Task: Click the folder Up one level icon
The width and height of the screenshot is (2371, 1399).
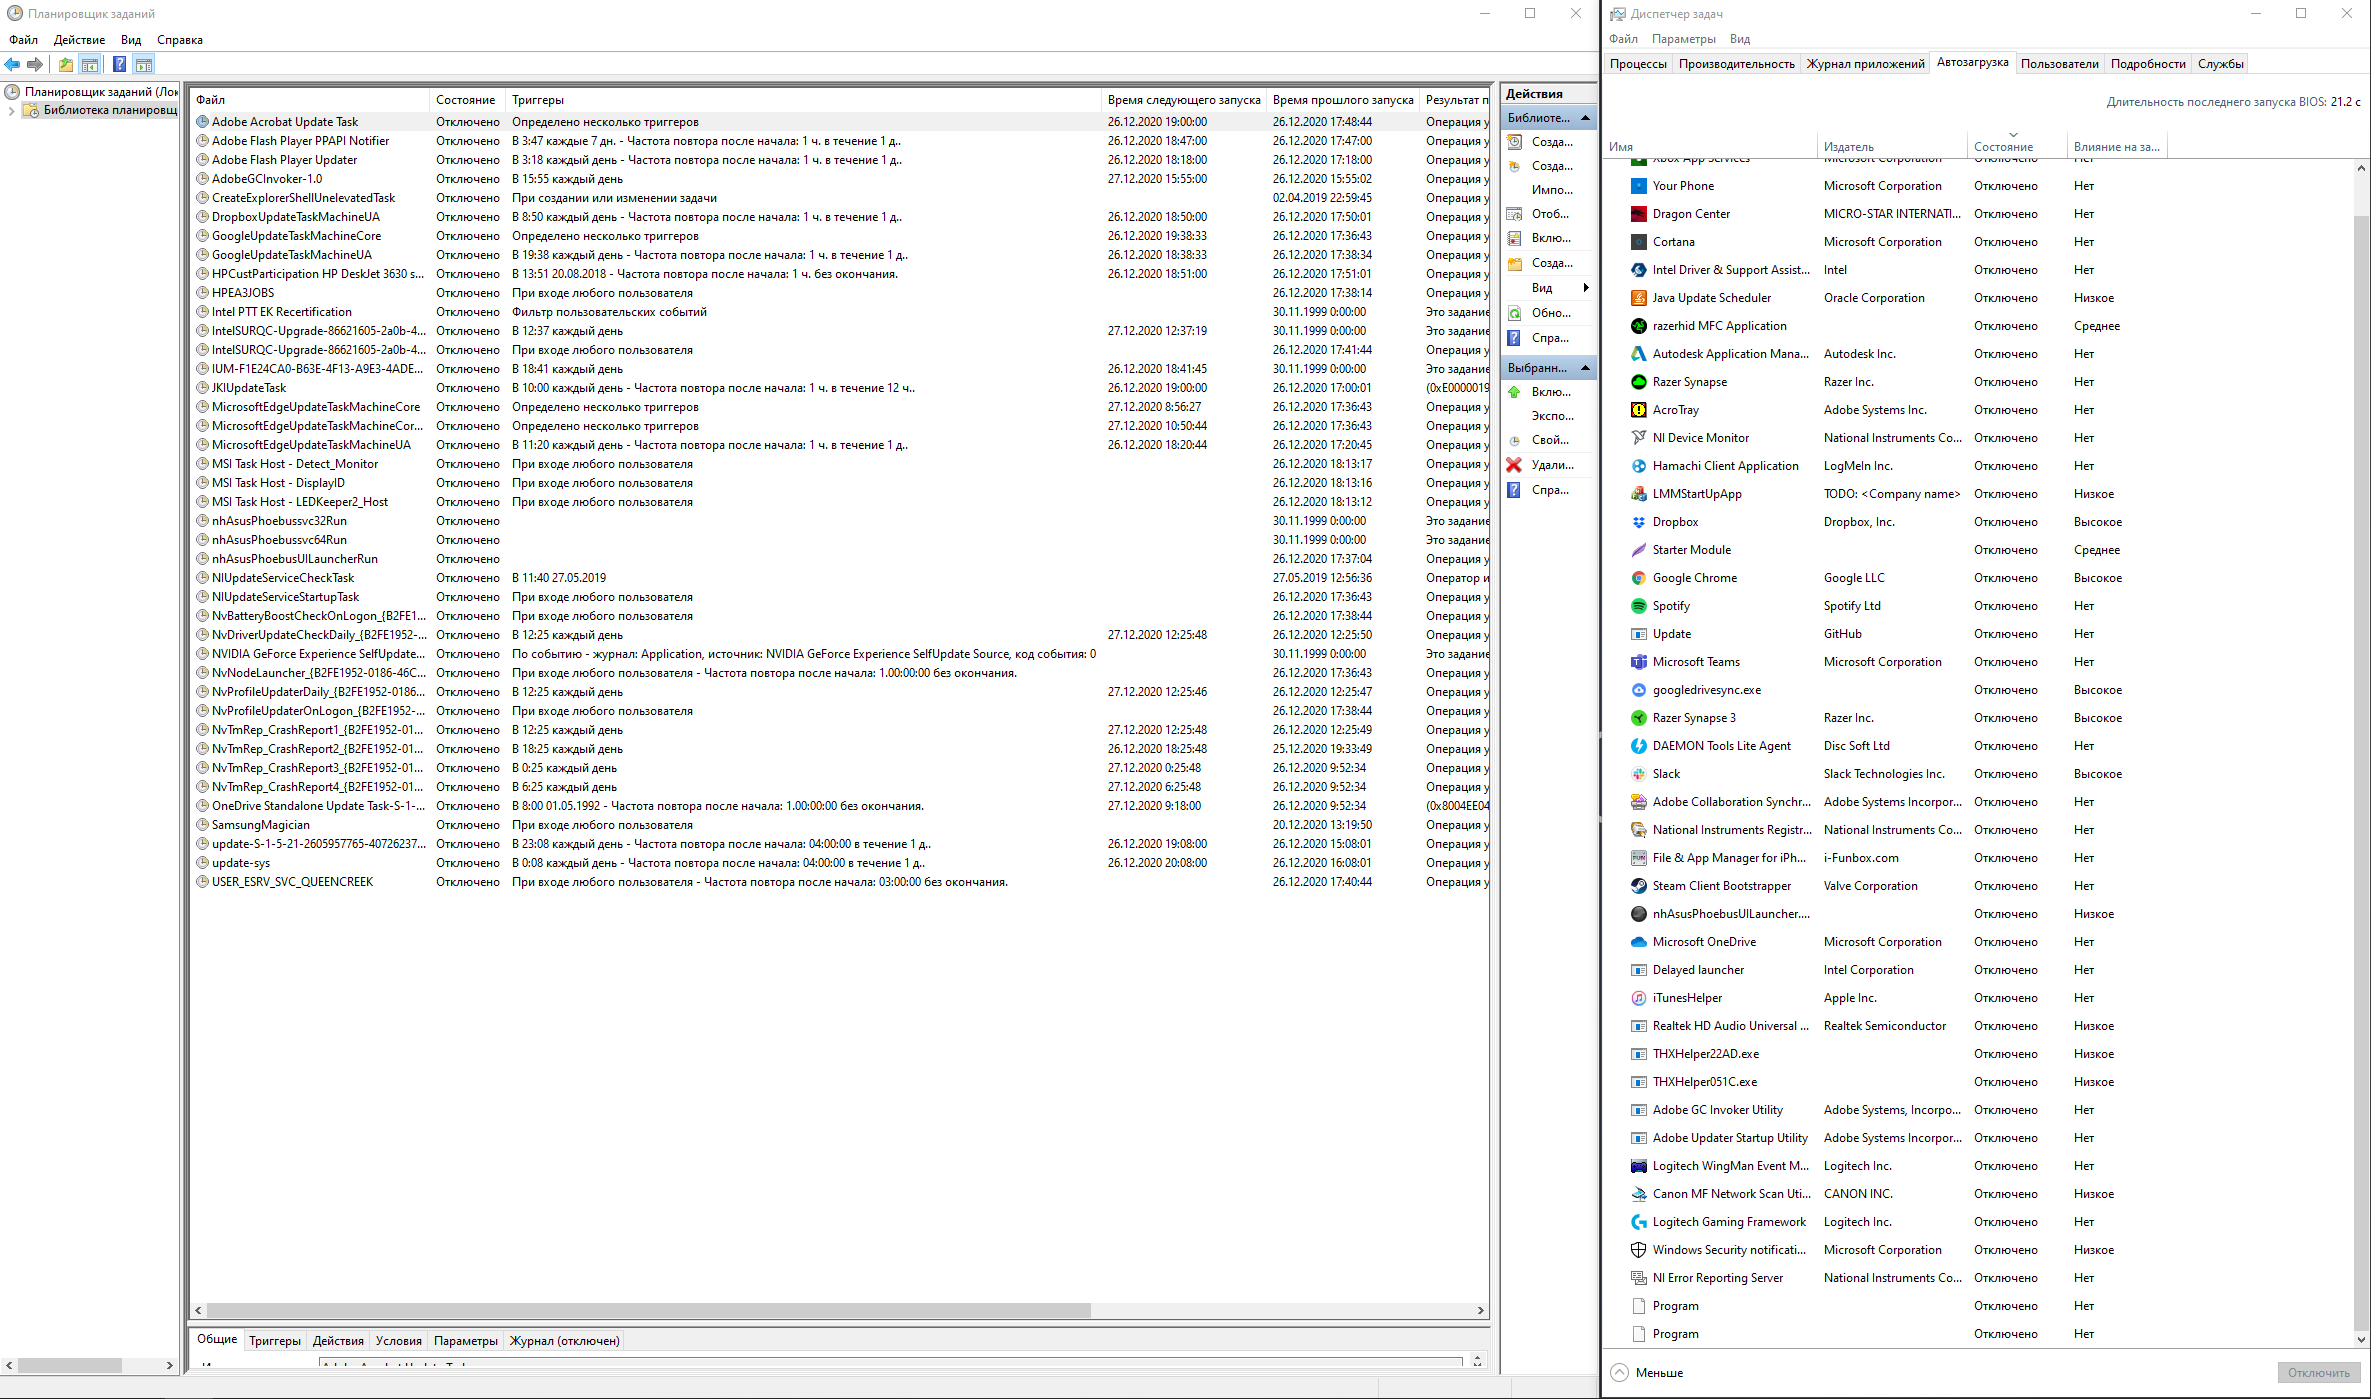Action: tap(65, 64)
